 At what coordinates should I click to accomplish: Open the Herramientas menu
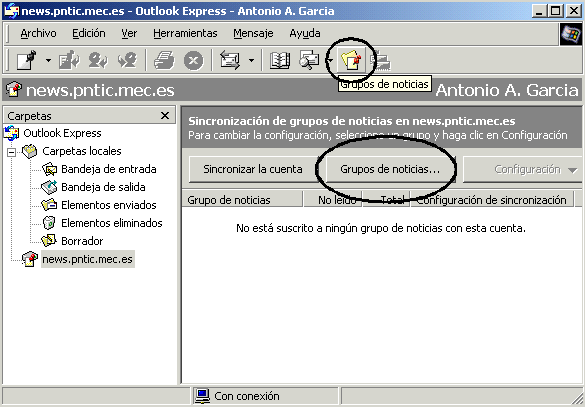pyautogui.click(x=185, y=33)
